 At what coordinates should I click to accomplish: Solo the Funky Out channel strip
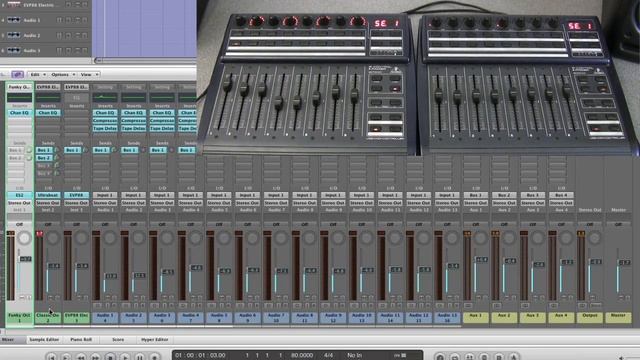point(29,298)
